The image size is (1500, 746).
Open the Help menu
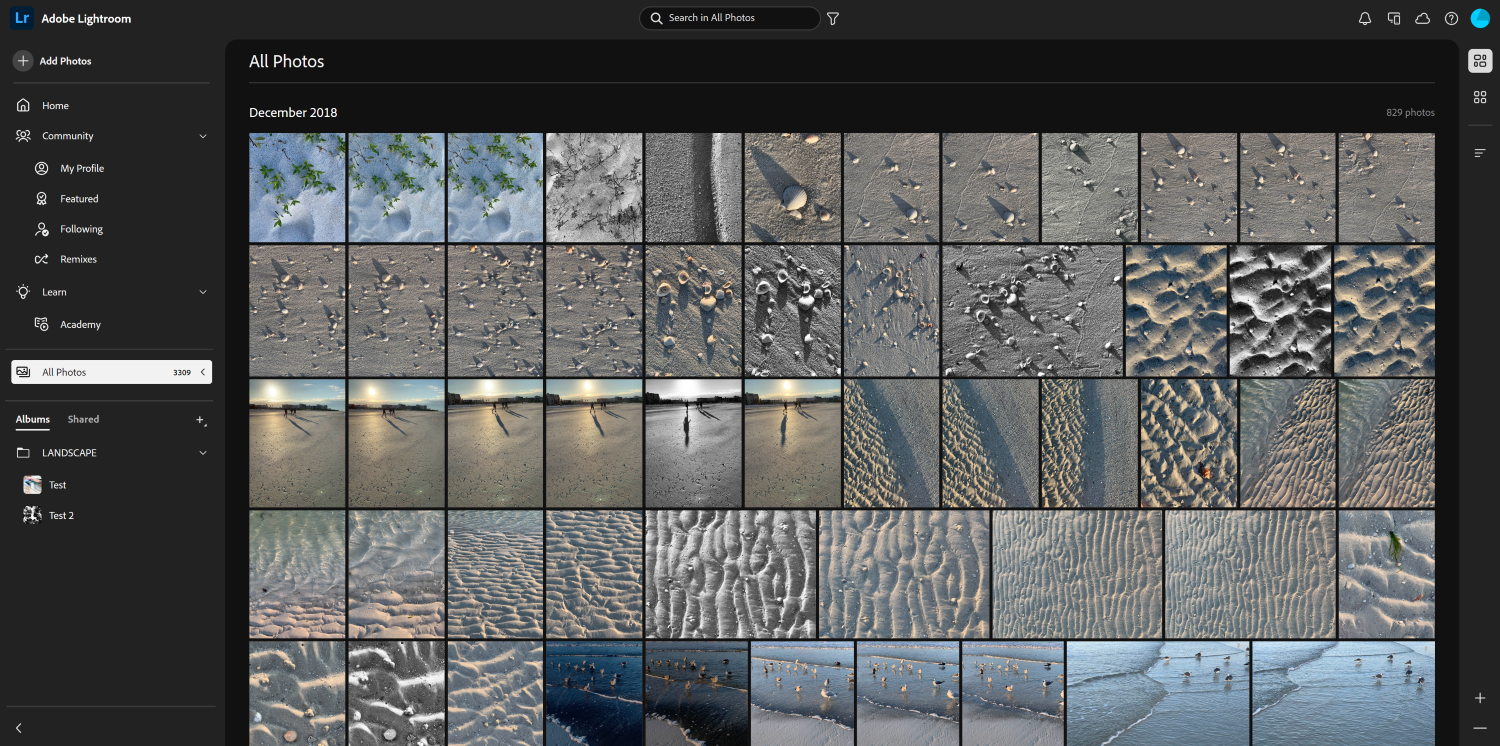click(x=1451, y=18)
